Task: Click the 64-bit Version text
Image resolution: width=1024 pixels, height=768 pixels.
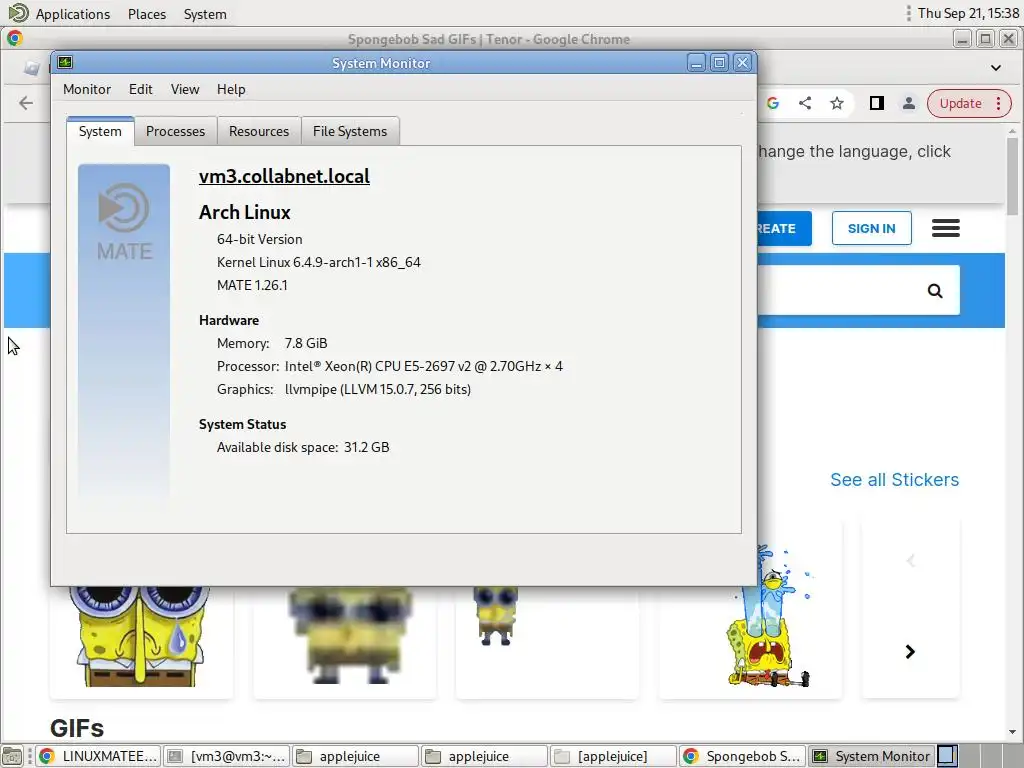Action: (x=259, y=240)
